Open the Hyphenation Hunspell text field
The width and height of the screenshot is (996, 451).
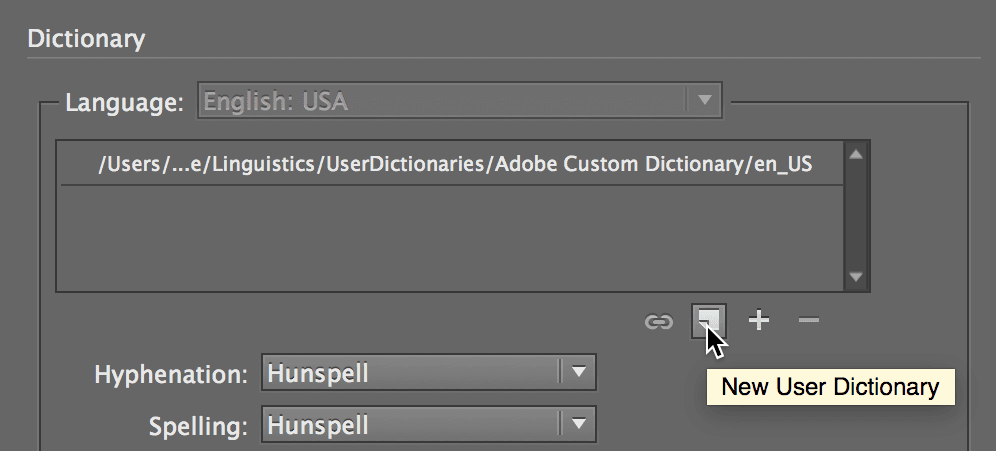pos(429,372)
